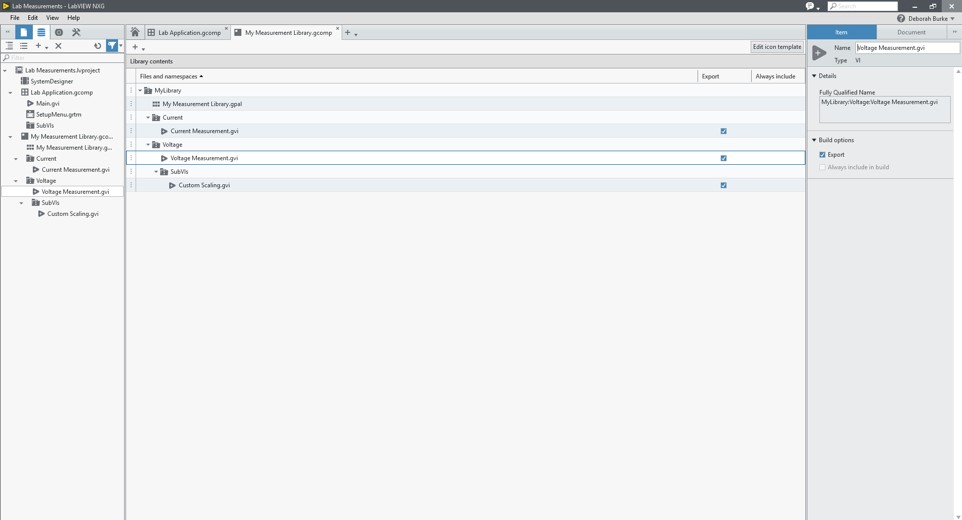The image size is (962, 520).
Task: Open the File menu
Action: coord(15,18)
